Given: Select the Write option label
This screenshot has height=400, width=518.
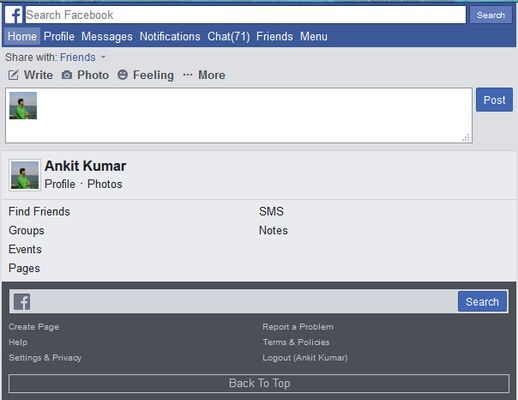Looking at the screenshot, I should point(38,75).
